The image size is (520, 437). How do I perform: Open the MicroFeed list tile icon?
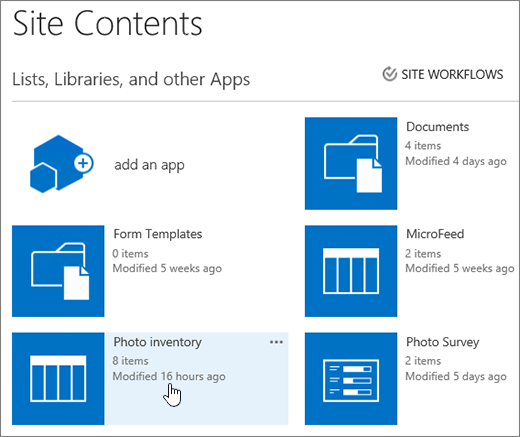pos(351,271)
